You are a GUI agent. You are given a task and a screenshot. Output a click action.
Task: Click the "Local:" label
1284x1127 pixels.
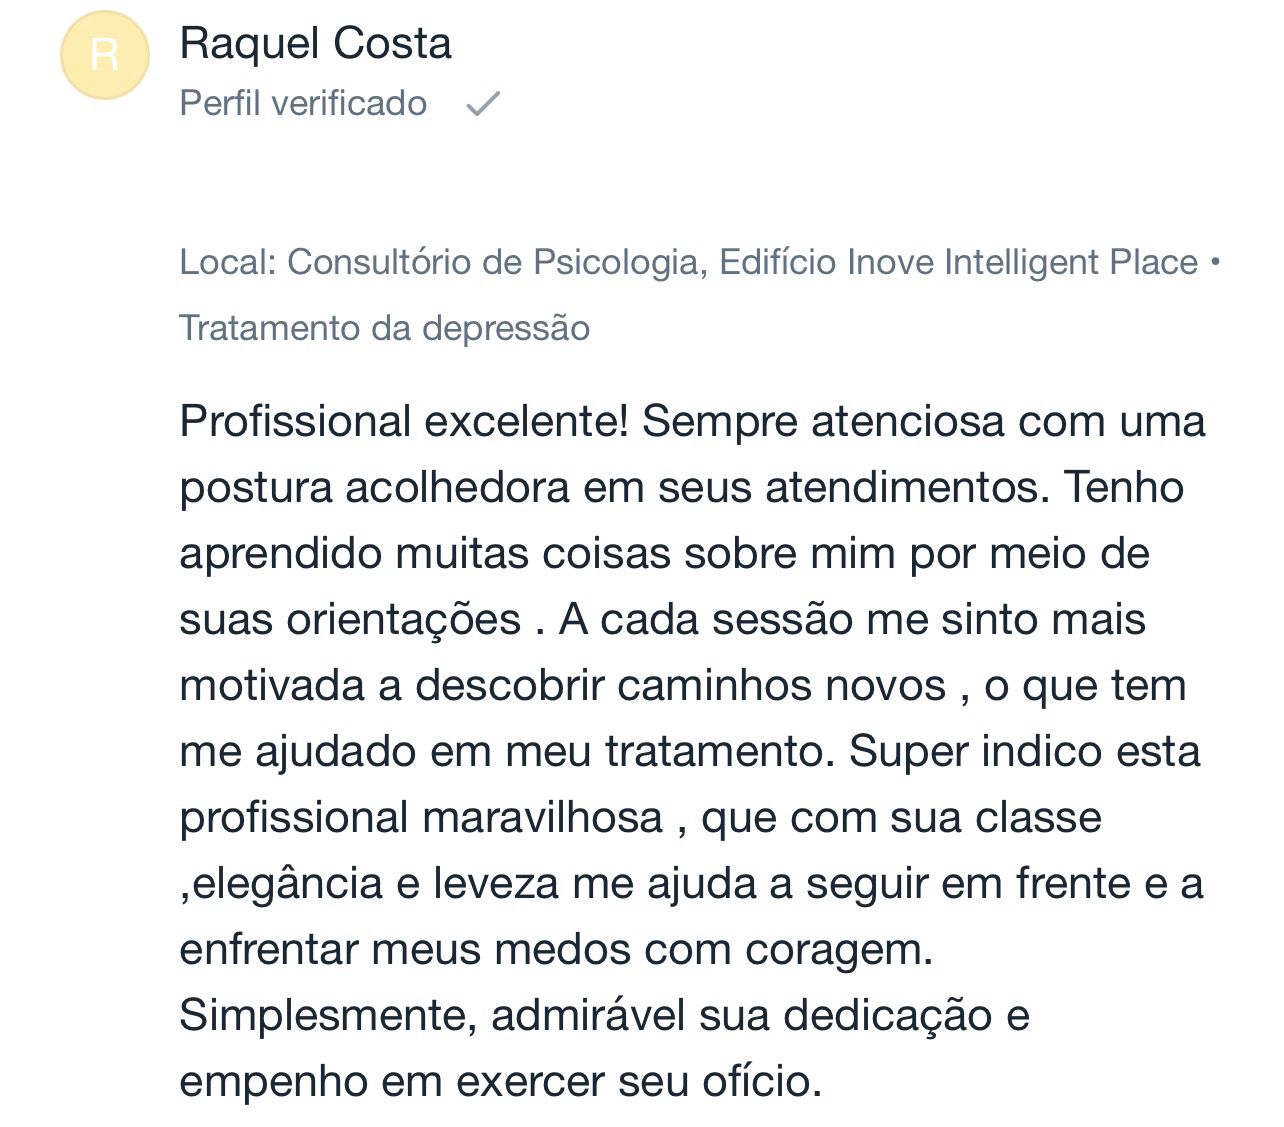pyautogui.click(x=228, y=262)
